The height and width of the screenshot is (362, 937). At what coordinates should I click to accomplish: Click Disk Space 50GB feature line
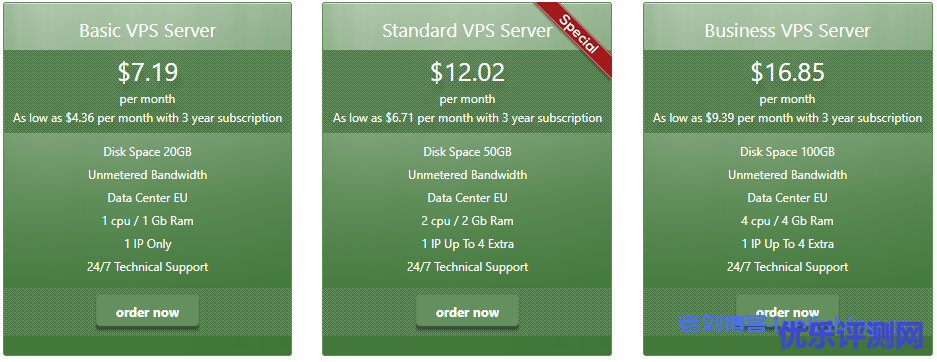click(x=467, y=152)
